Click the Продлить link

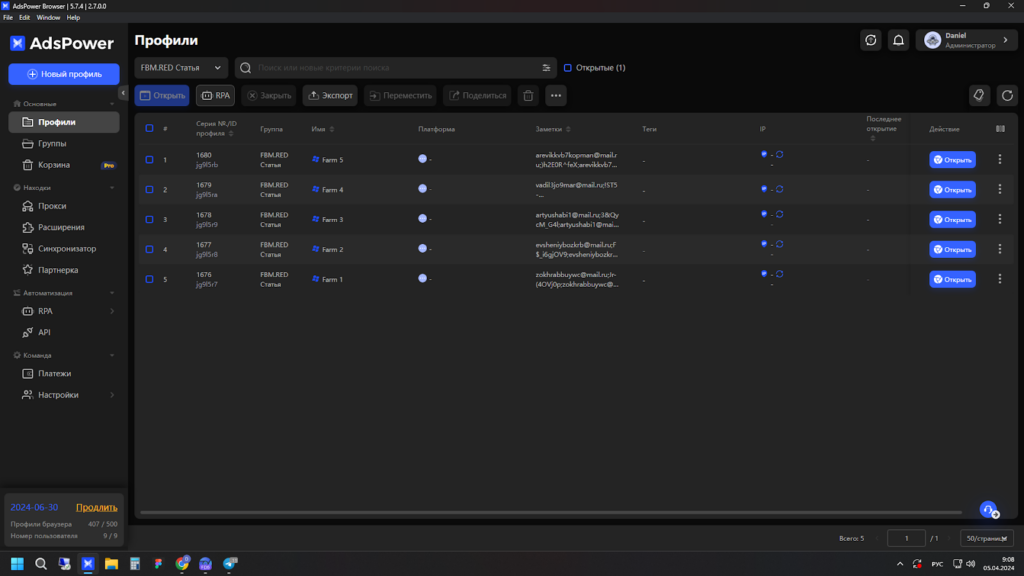coord(97,507)
